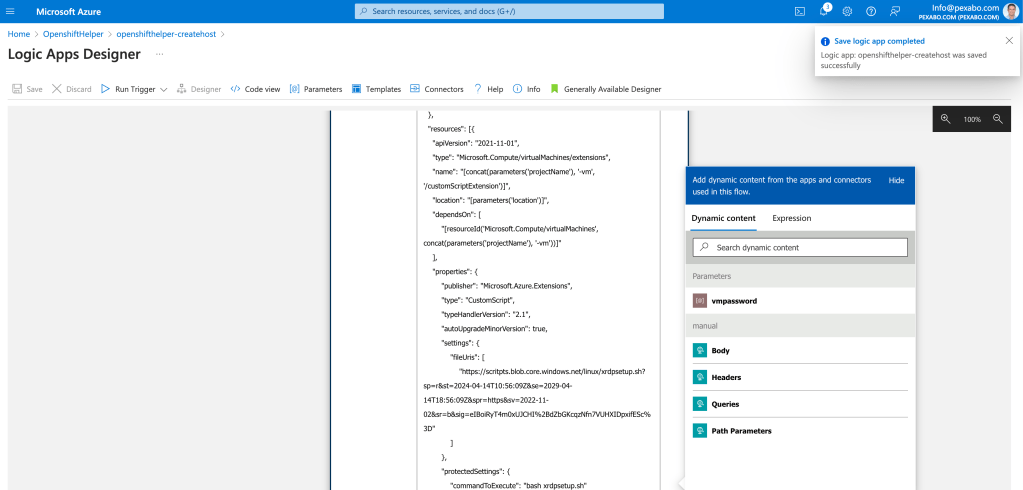The width and height of the screenshot is (1023, 490).
Task: Open Templates
Action: [376, 89]
